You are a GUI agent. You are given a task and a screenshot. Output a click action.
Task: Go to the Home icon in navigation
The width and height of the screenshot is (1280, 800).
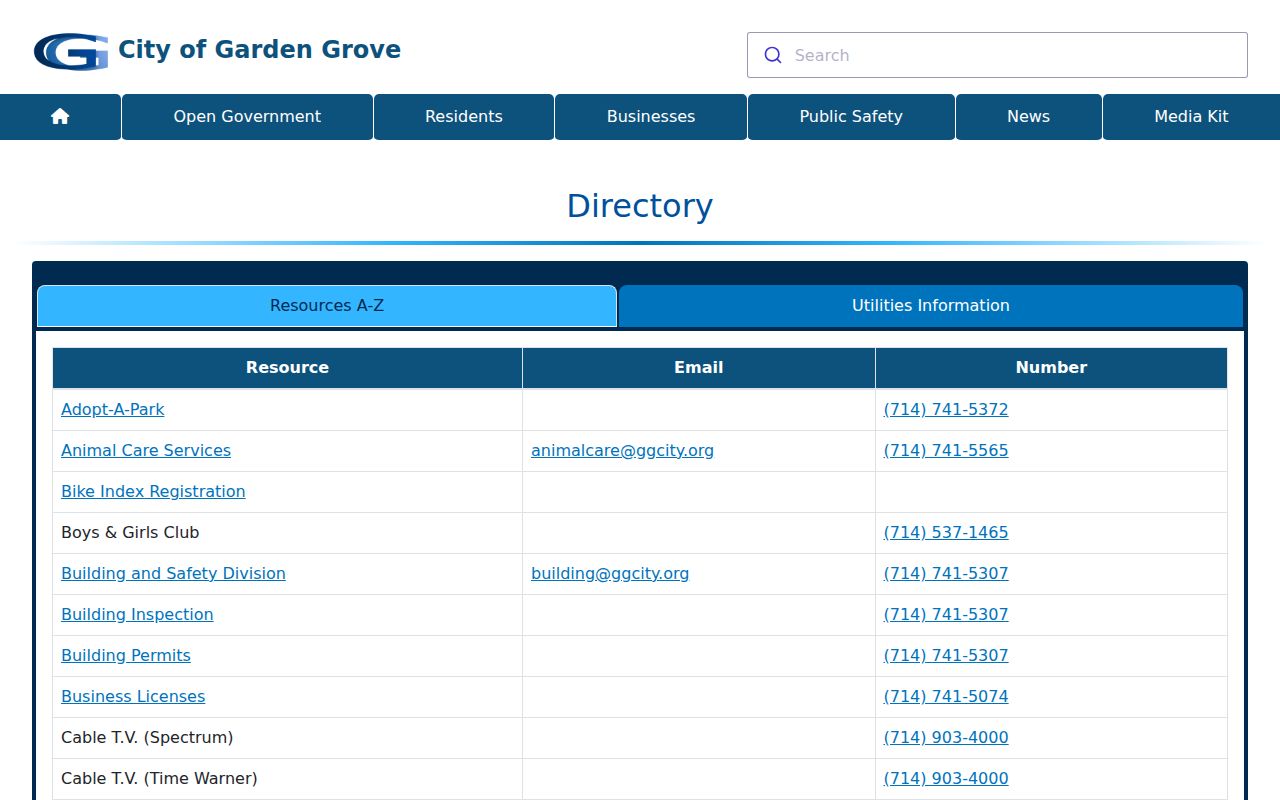click(x=60, y=117)
